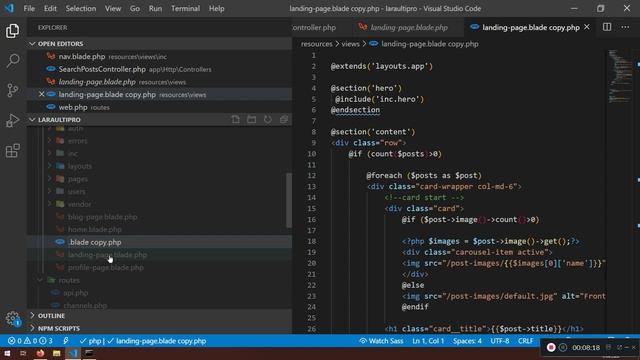This screenshot has width=640, height=360.
Task: Open the Extensions view
Action: pos(13,151)
